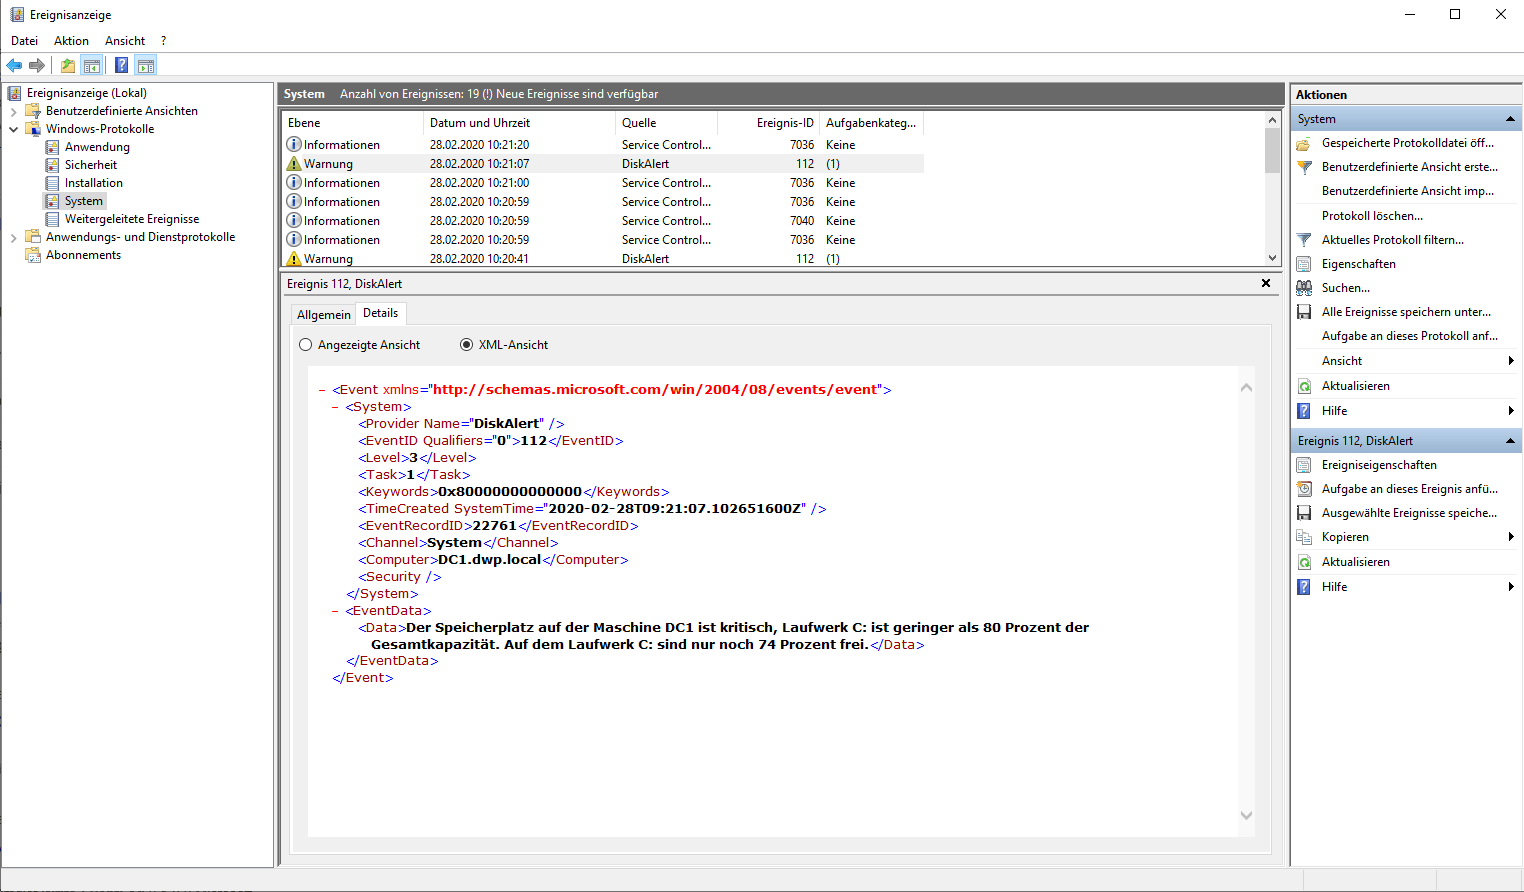Click Protokoll löschen action
1524x892 pixels.
1371,216
